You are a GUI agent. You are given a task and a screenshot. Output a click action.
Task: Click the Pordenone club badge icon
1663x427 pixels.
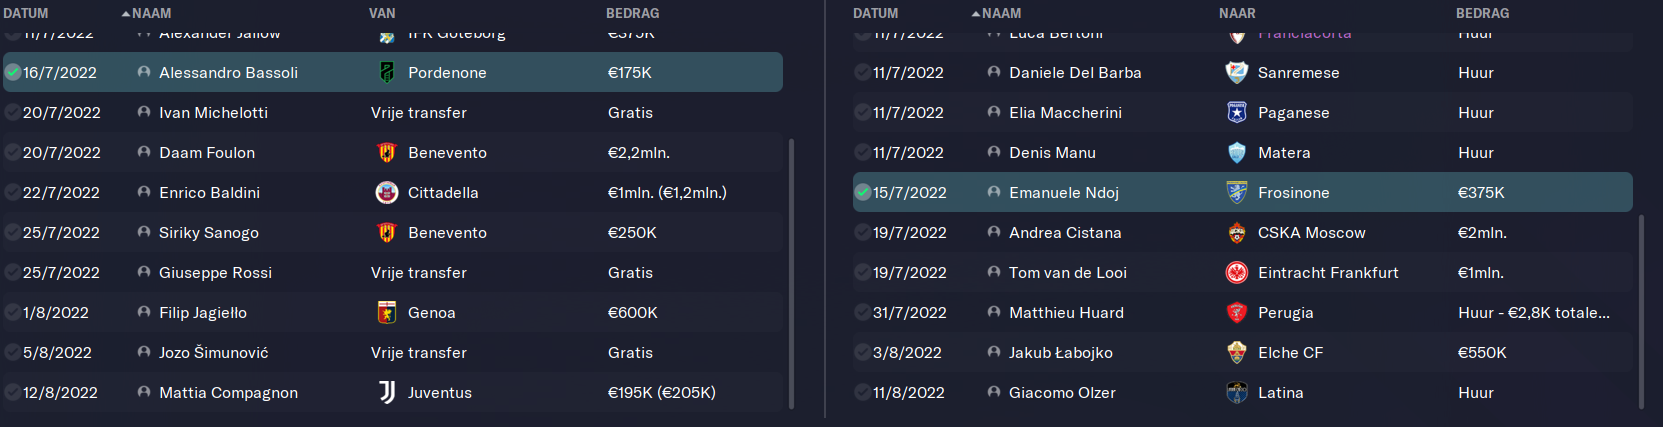click(x=387, y=72)
